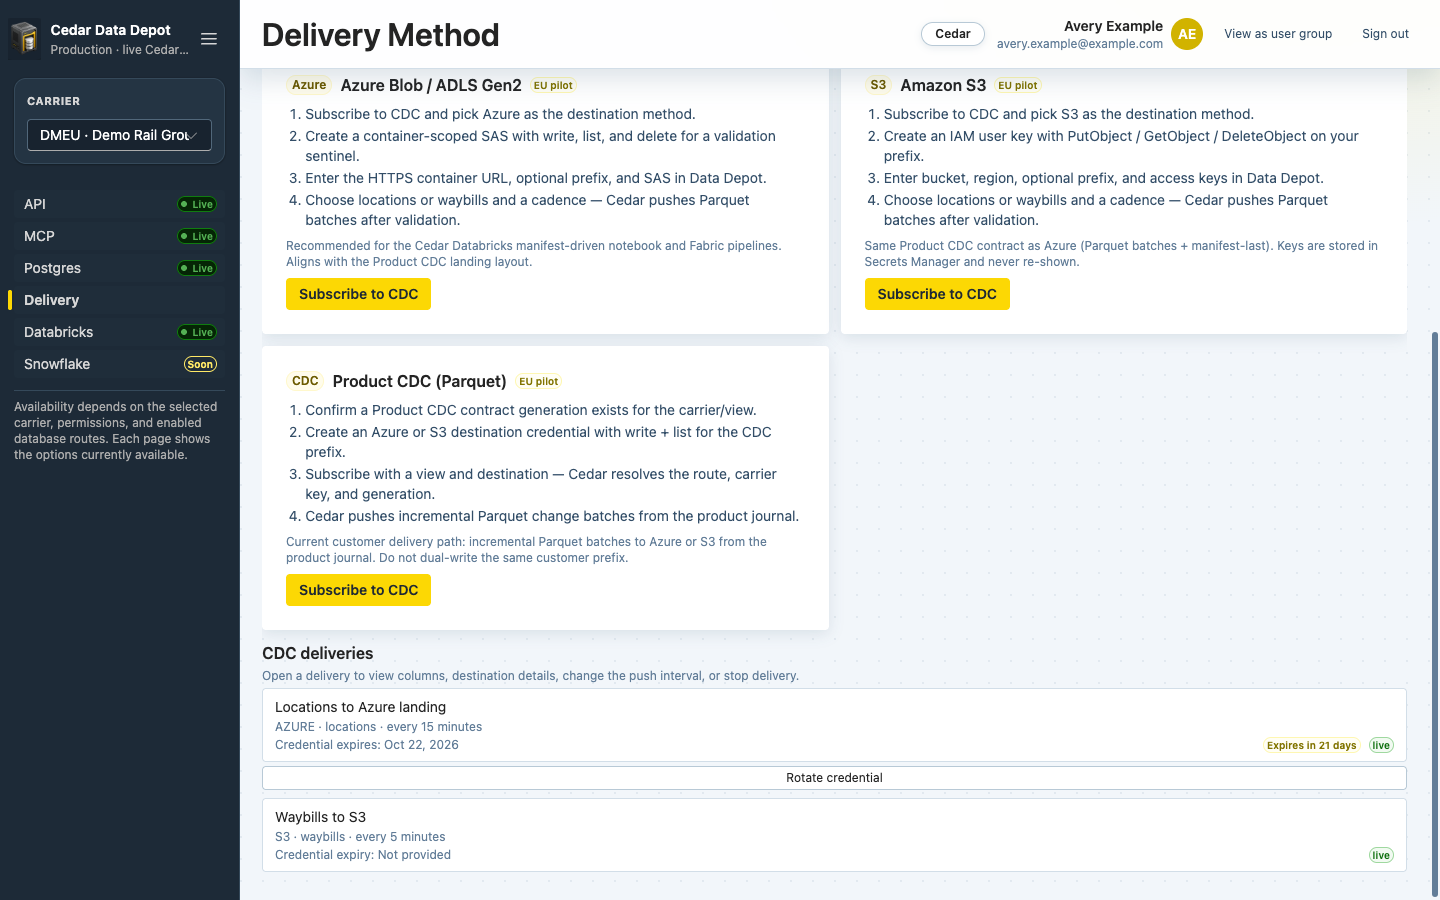Click View as user group
The height and width of the screenshot is (900, 1440).
tap(1278, 34)
